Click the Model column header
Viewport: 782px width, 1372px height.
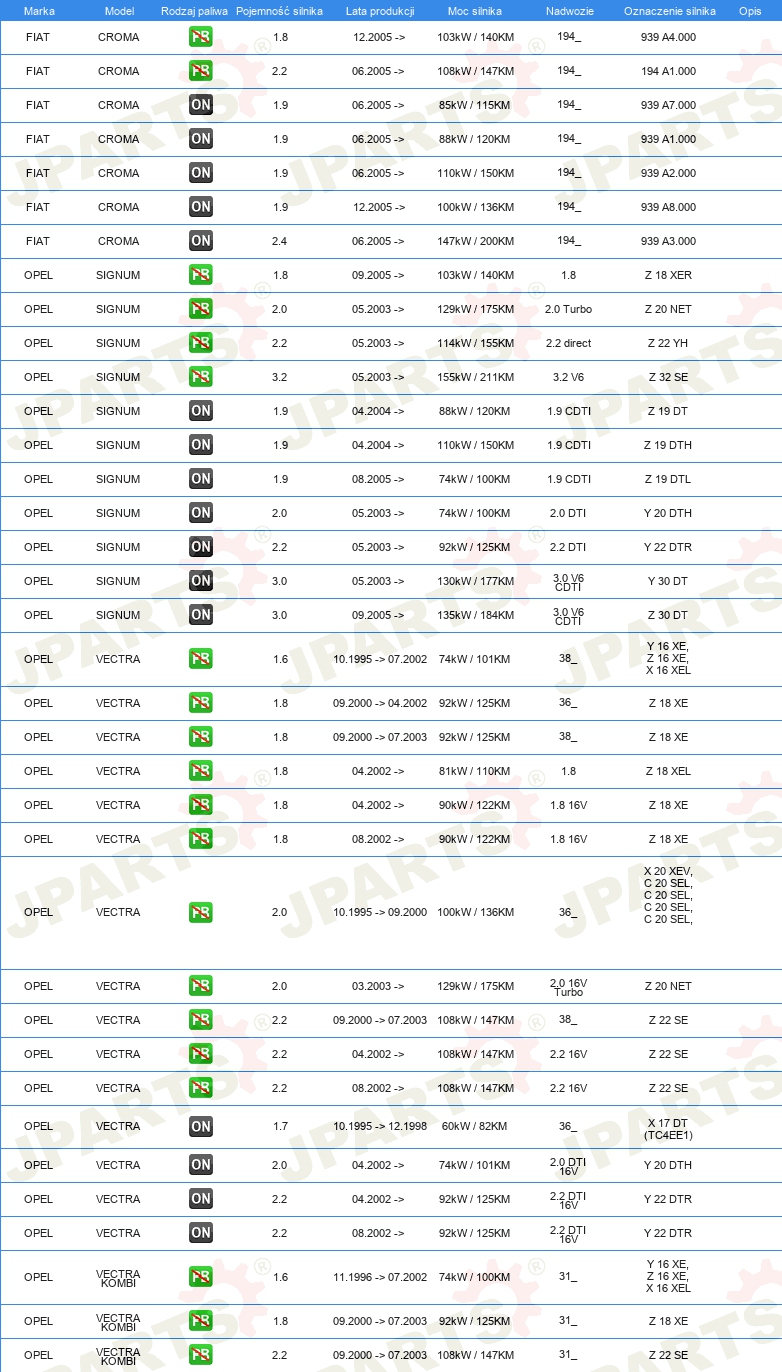coord(119,10)
